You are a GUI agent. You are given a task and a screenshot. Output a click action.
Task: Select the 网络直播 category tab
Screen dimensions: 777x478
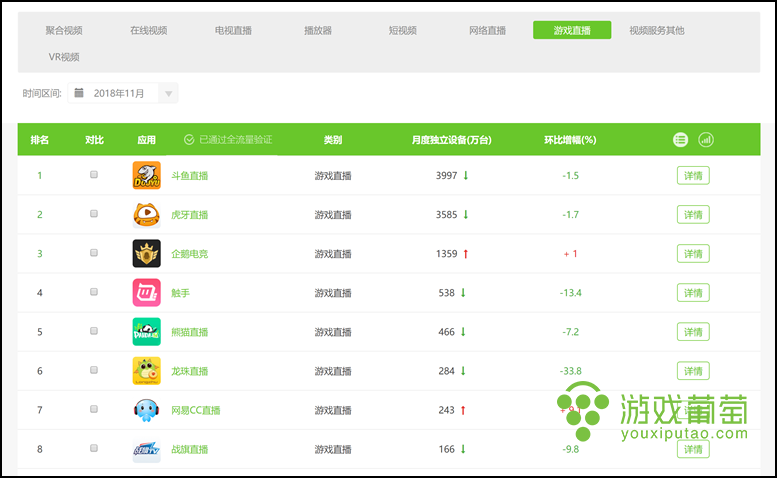pyautogui.click(x=488, y=30)
